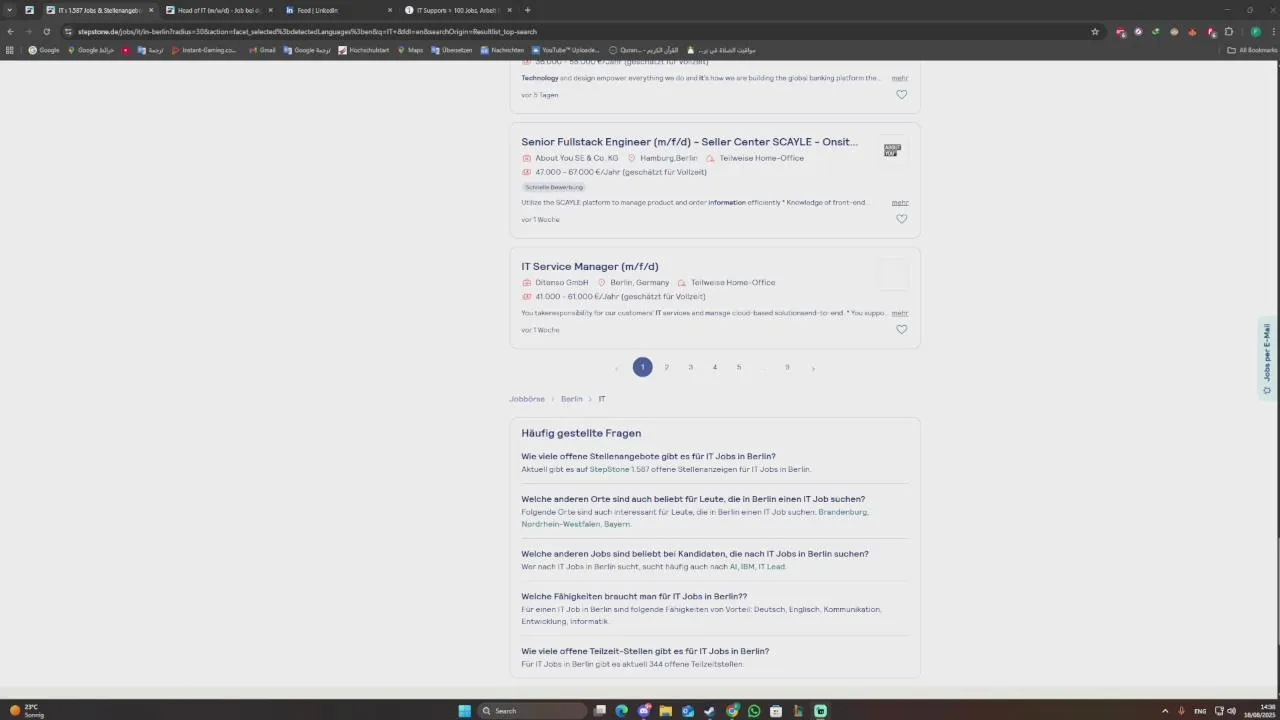Click the taskbar Search box
The height and width of the screenshot is (720, 1280).
click(x=532, y=711)
